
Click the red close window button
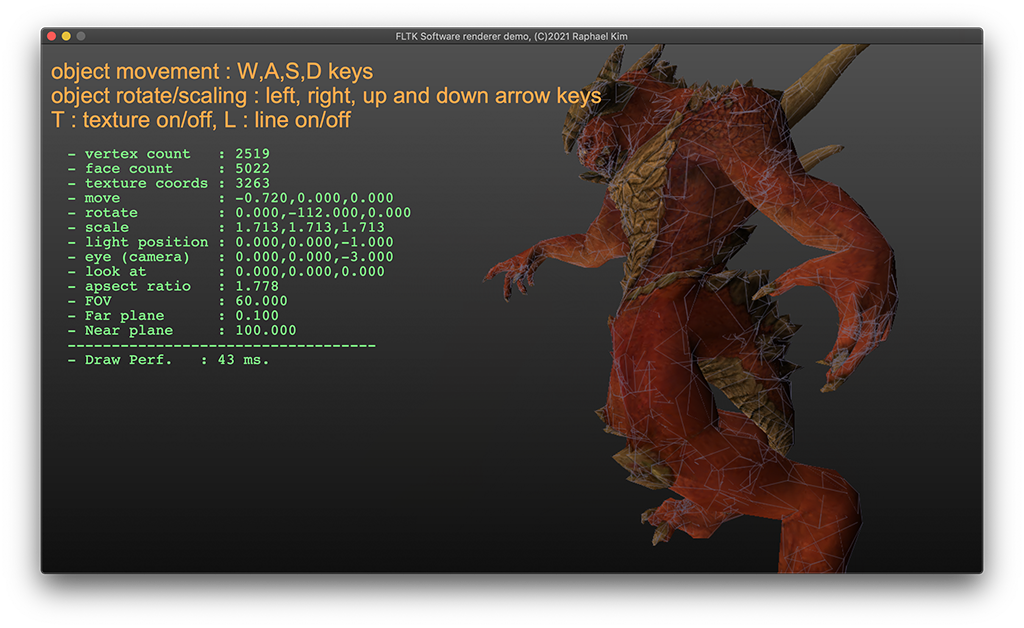coord(52,36)
